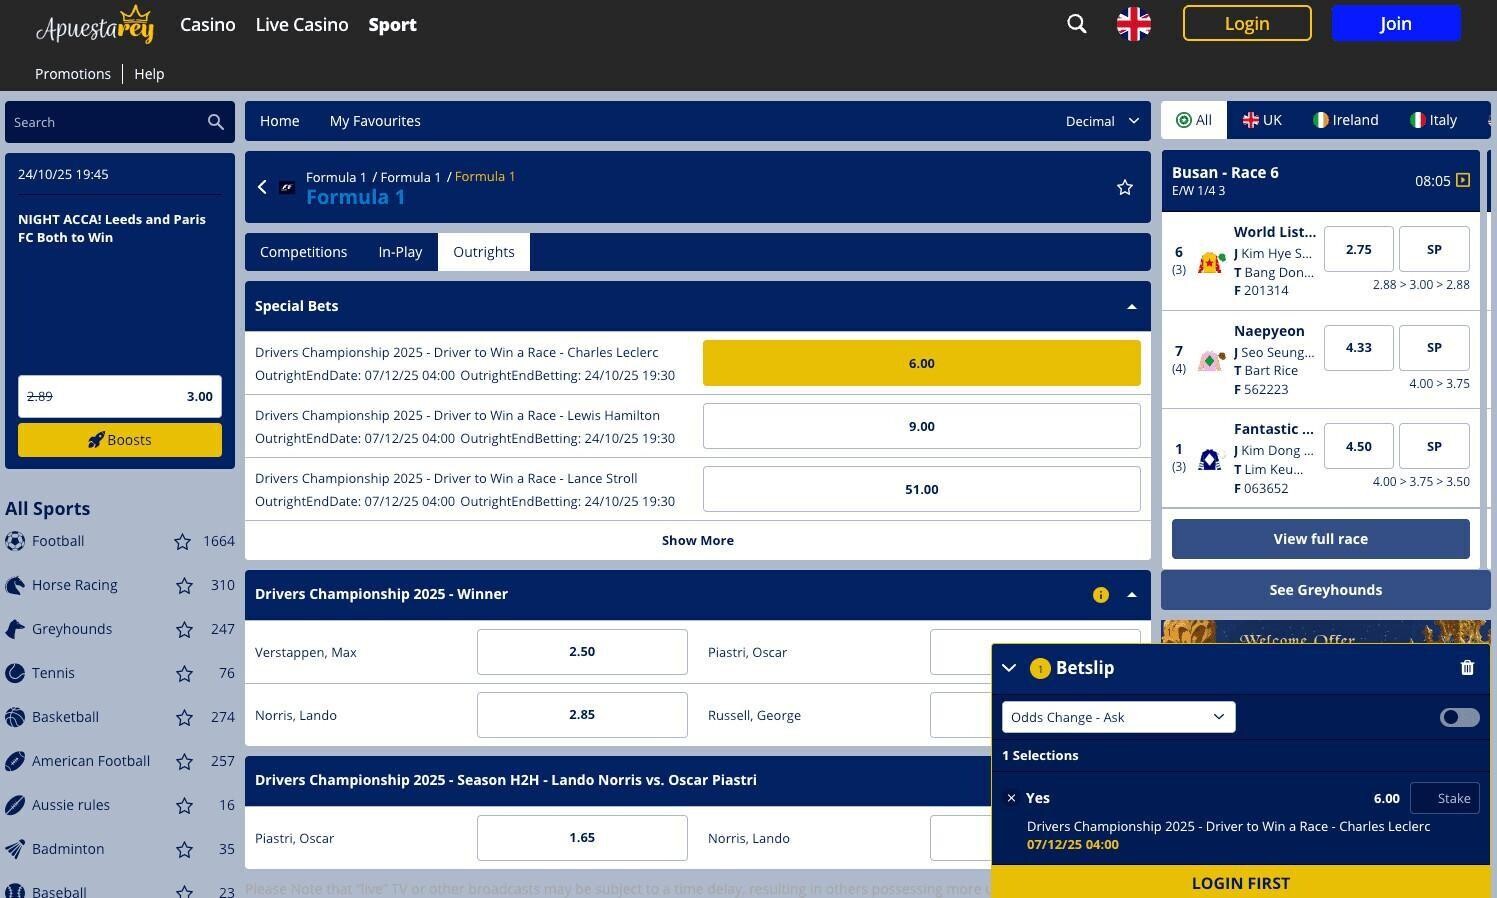Toggle the betslip switch on
The width and height of the screenshot is (1497, 898).
pyautogui.click(x=1458, y=717)
